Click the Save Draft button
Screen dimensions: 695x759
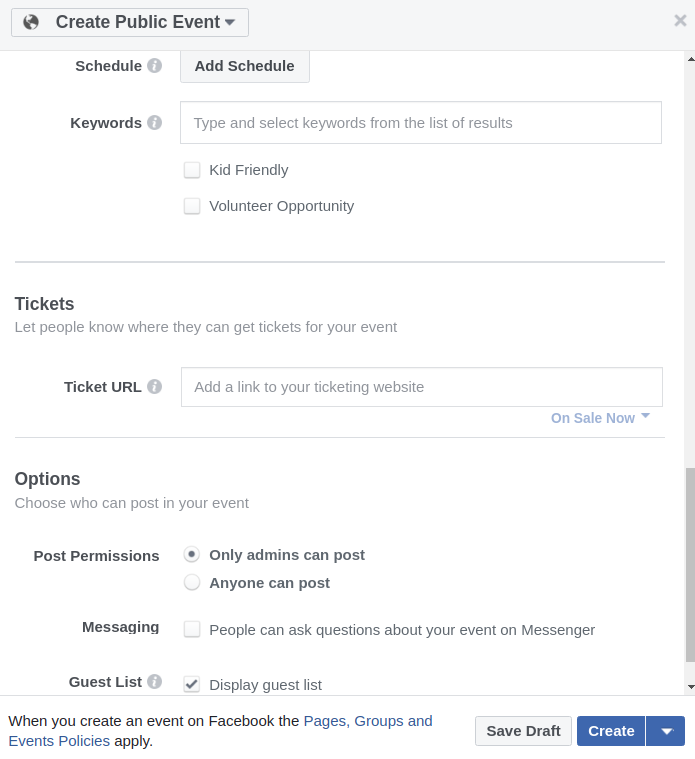point(523,731)
